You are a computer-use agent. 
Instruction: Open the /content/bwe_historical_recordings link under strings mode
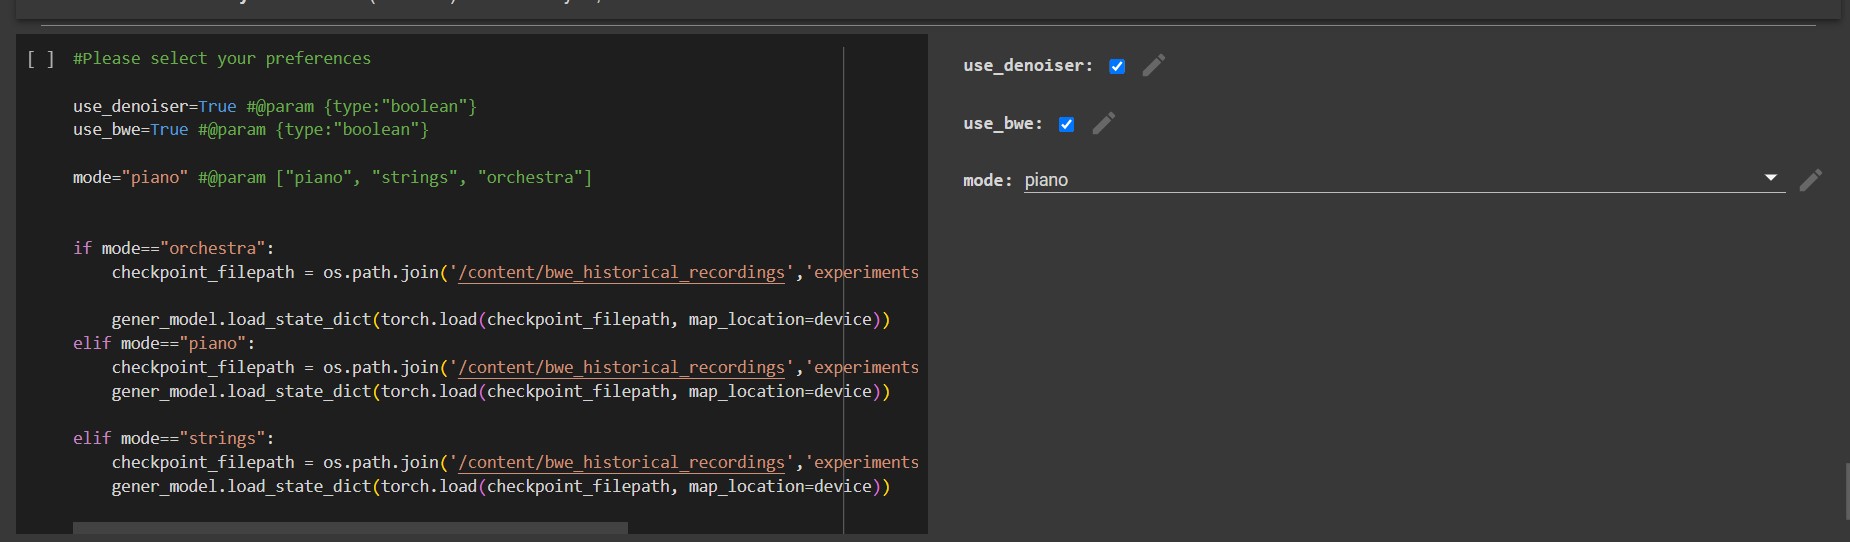tap(621, 462)
